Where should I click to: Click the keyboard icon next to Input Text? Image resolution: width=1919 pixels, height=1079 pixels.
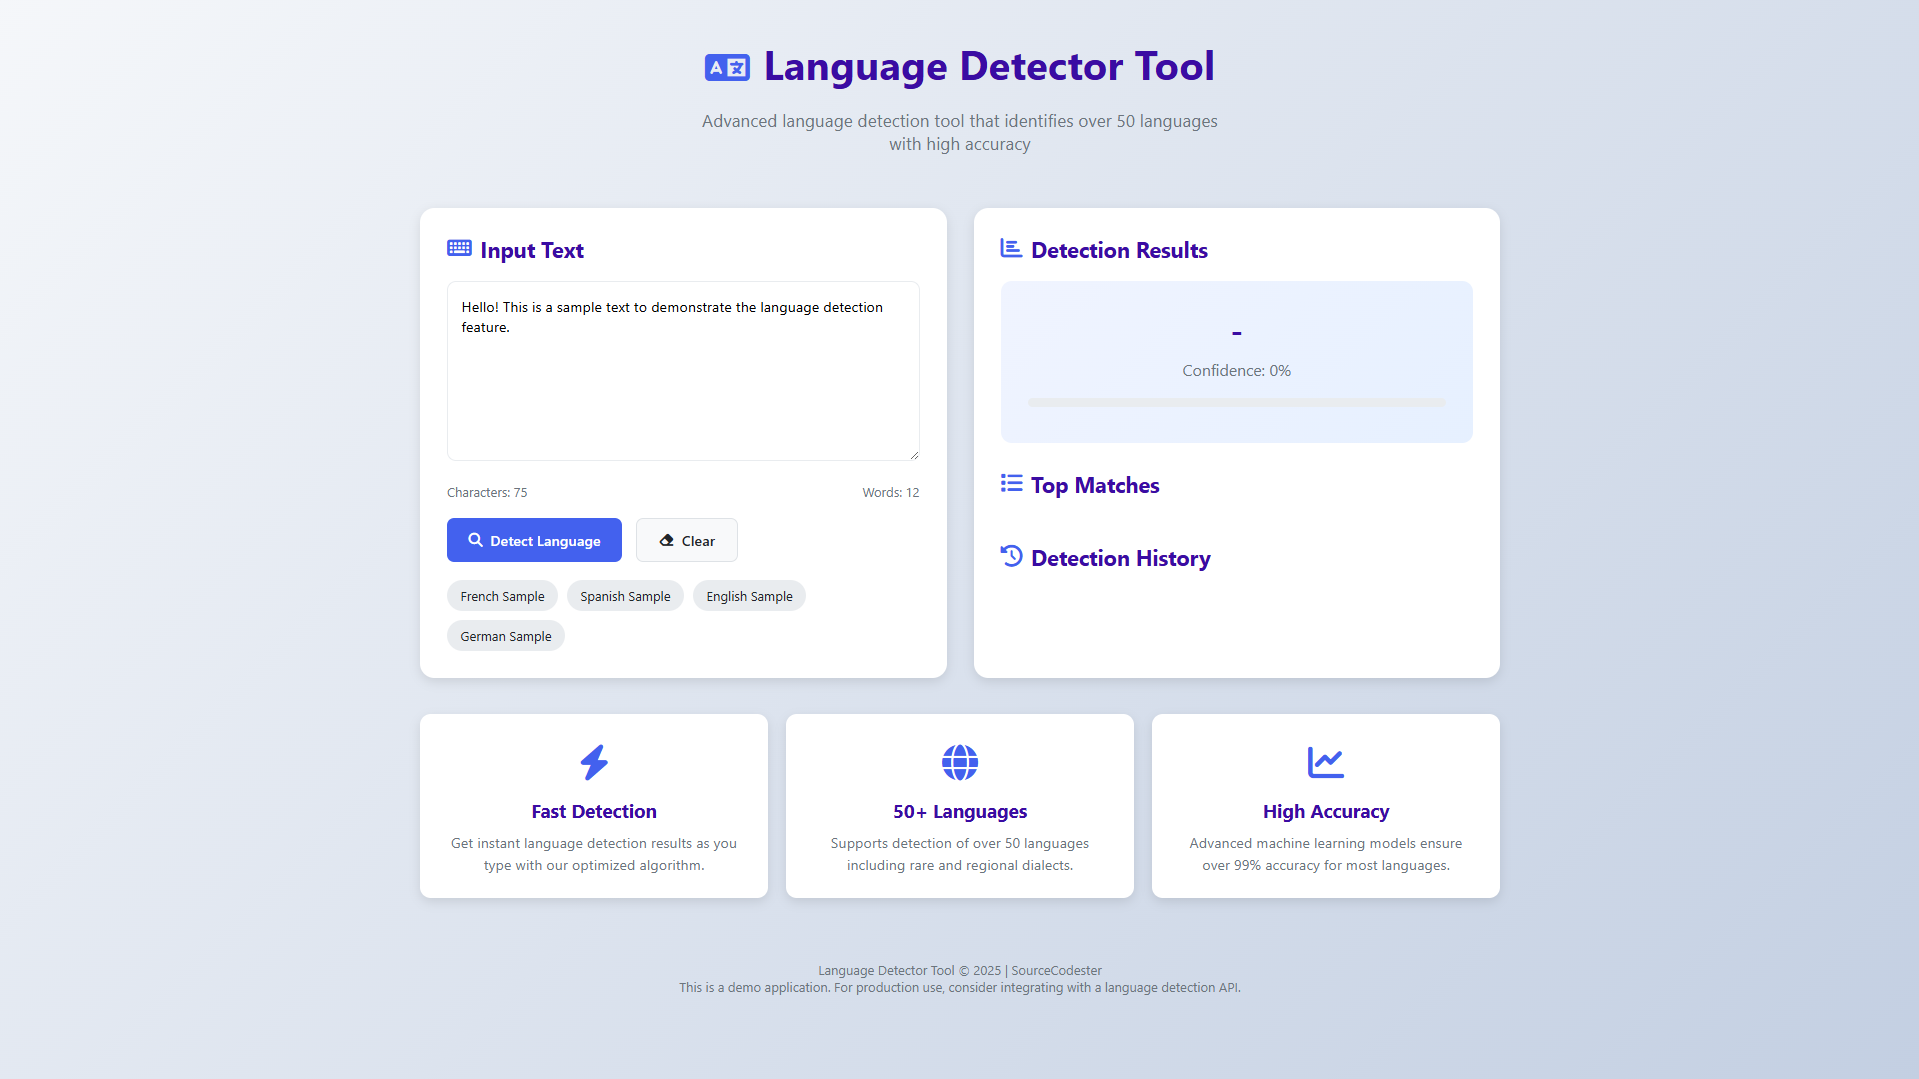coord(459,248)
